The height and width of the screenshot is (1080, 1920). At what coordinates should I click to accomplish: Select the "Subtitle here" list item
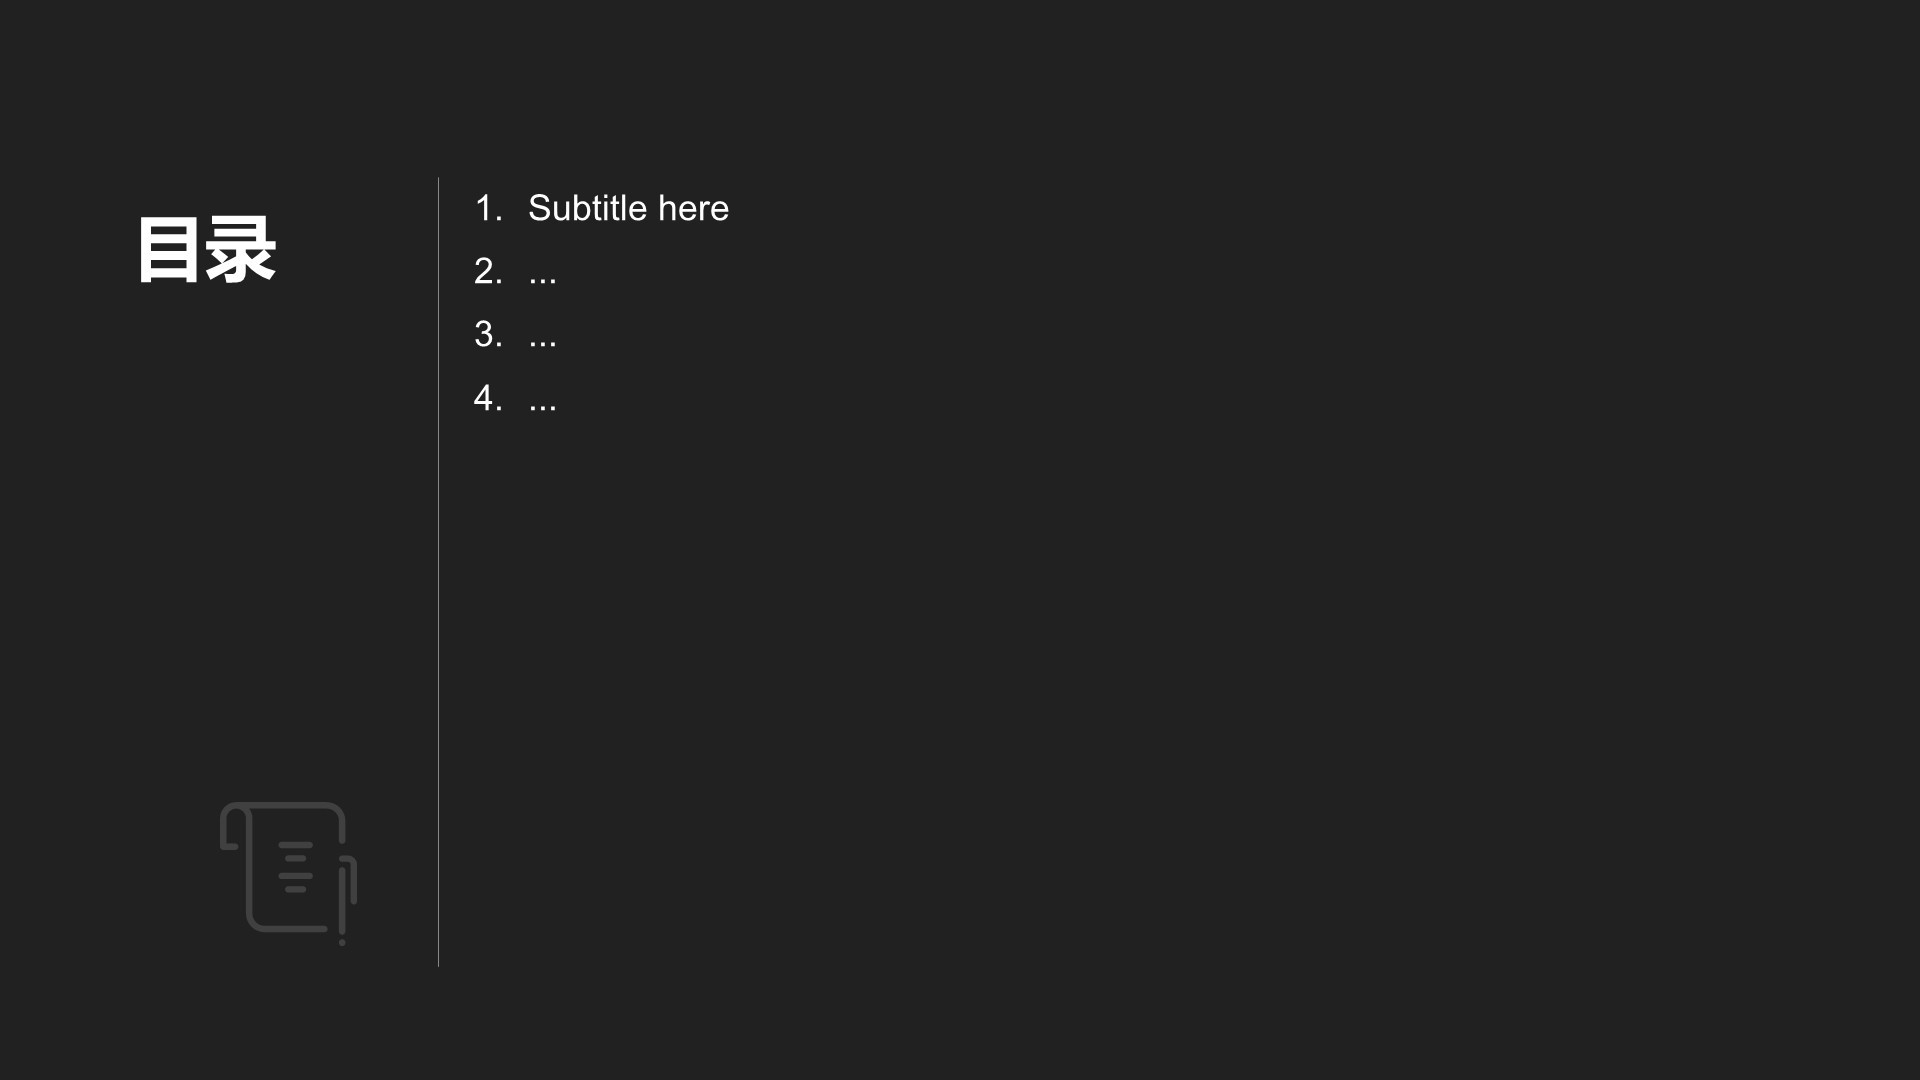click(628, 208)
